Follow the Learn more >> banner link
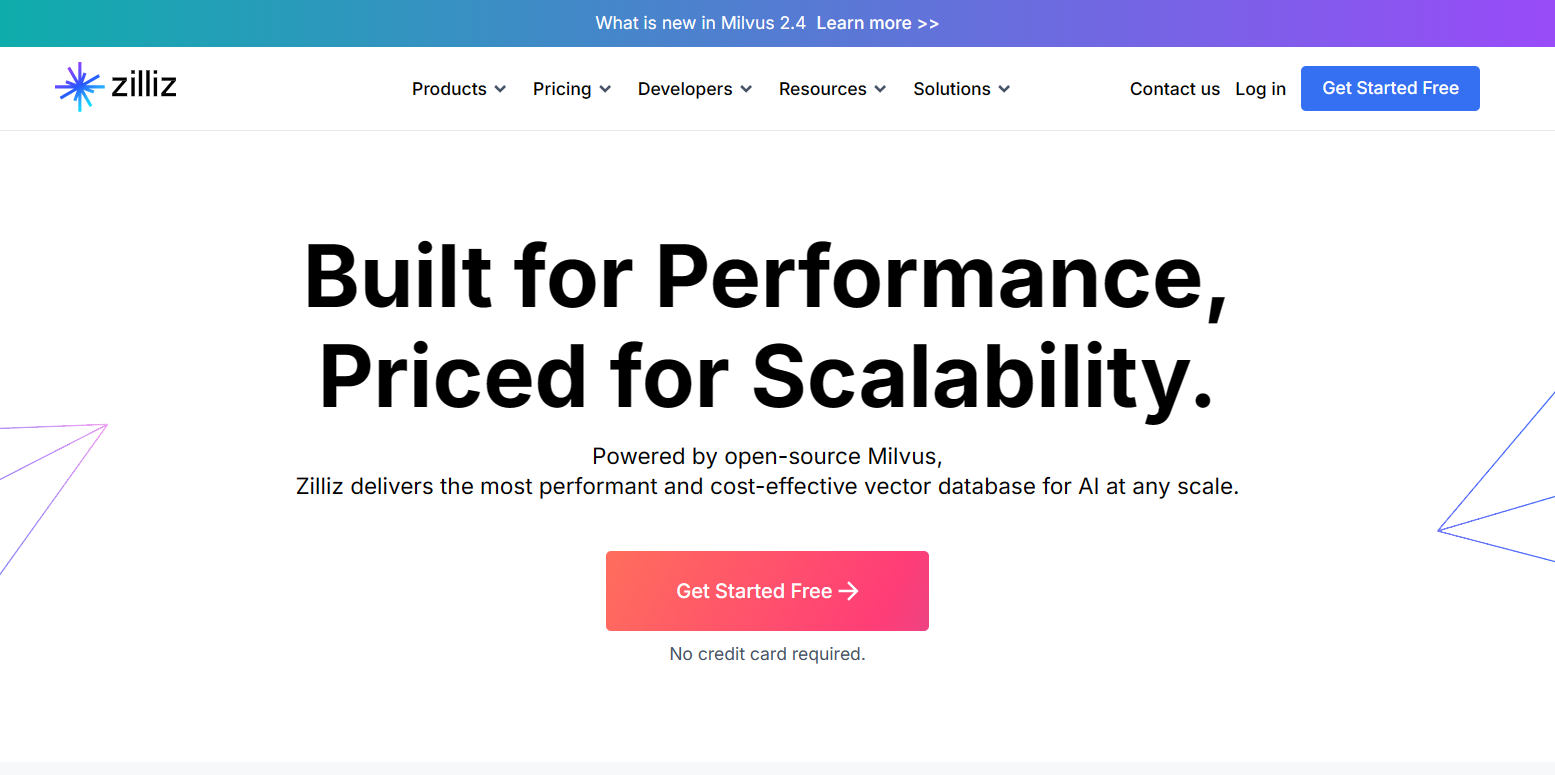Image resolution: width=1555 pixels, height=775 pixels. point(877,23)
